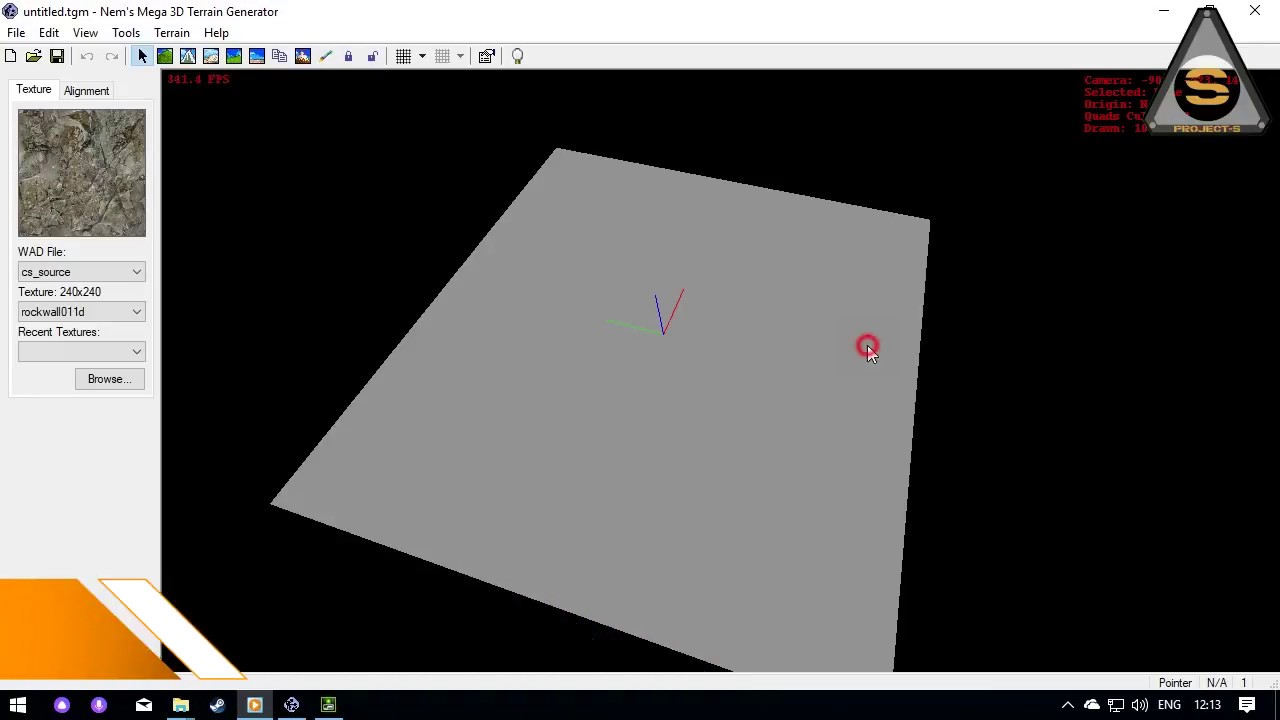Open the Terrain menu
This screenshot has width=1280, height=720.
point(172,33)
